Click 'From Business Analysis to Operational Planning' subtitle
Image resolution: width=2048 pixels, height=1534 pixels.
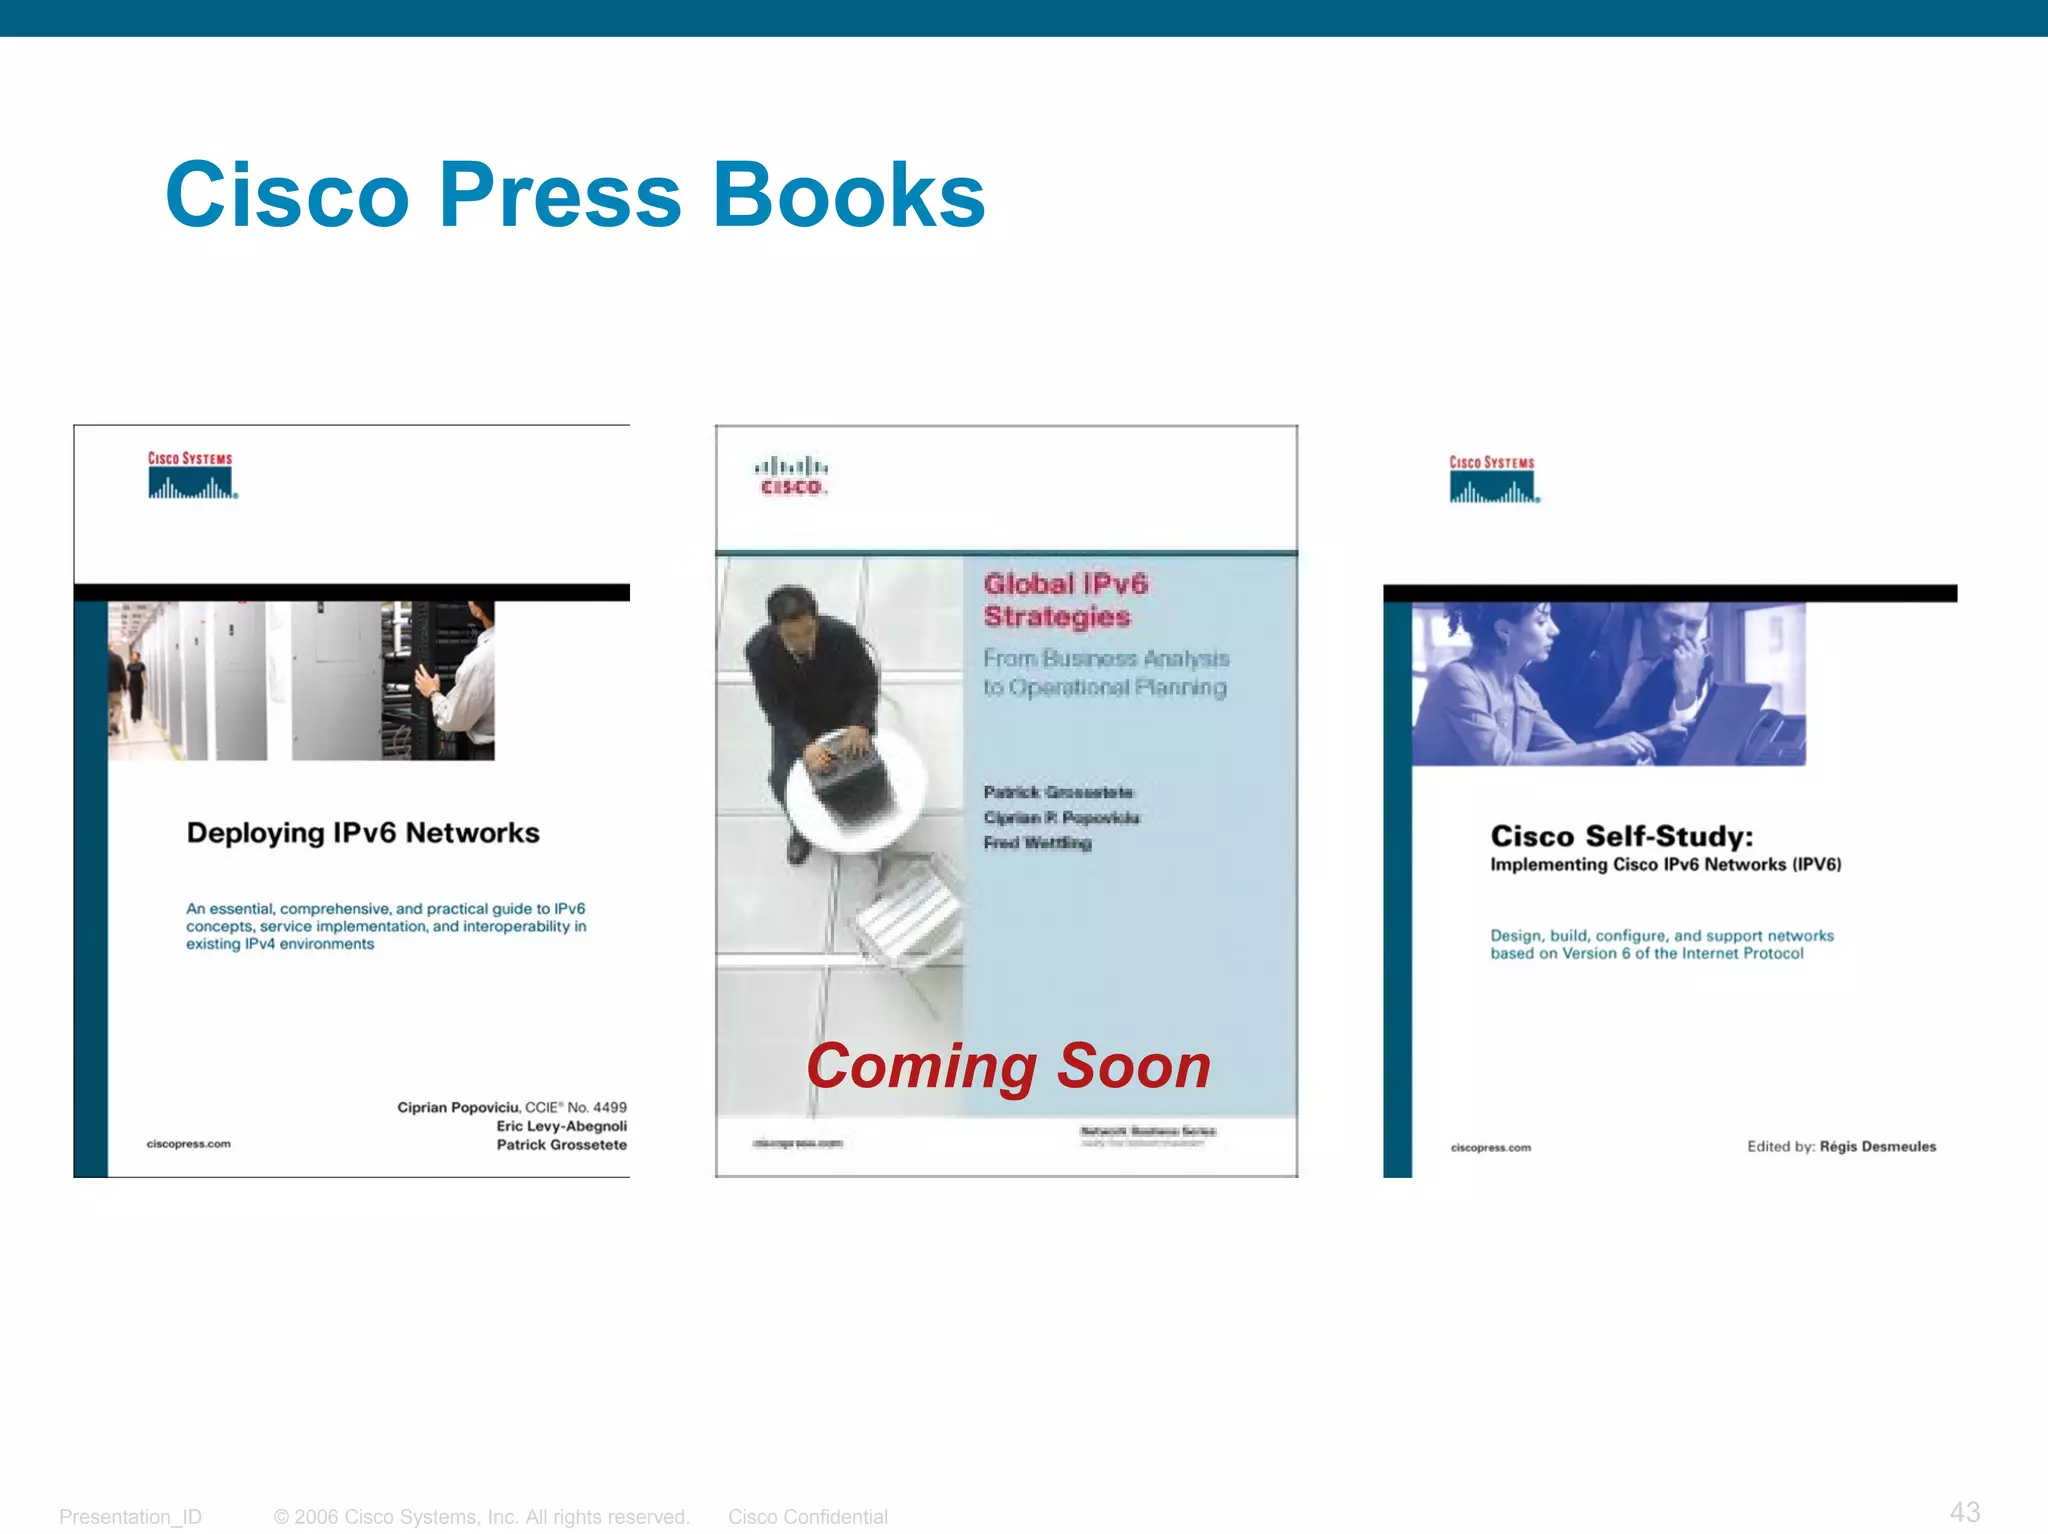[x=1106, y=672]
